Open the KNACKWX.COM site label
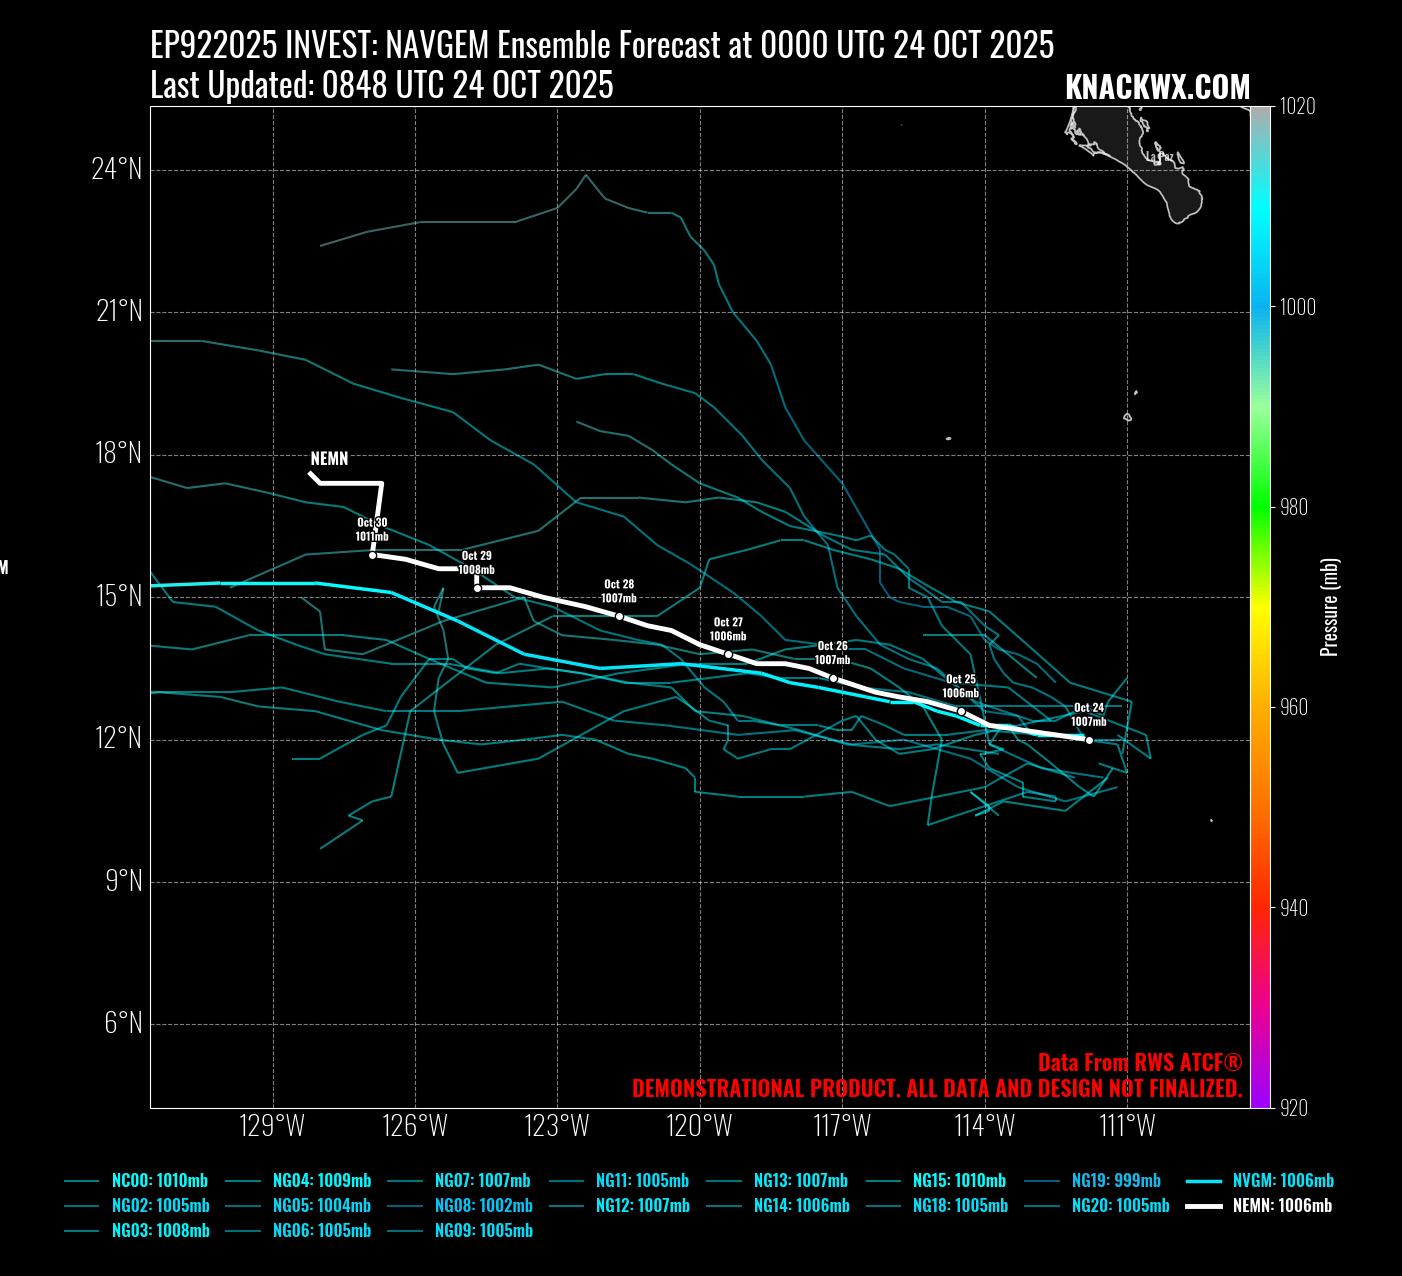 pos(1157,88)
